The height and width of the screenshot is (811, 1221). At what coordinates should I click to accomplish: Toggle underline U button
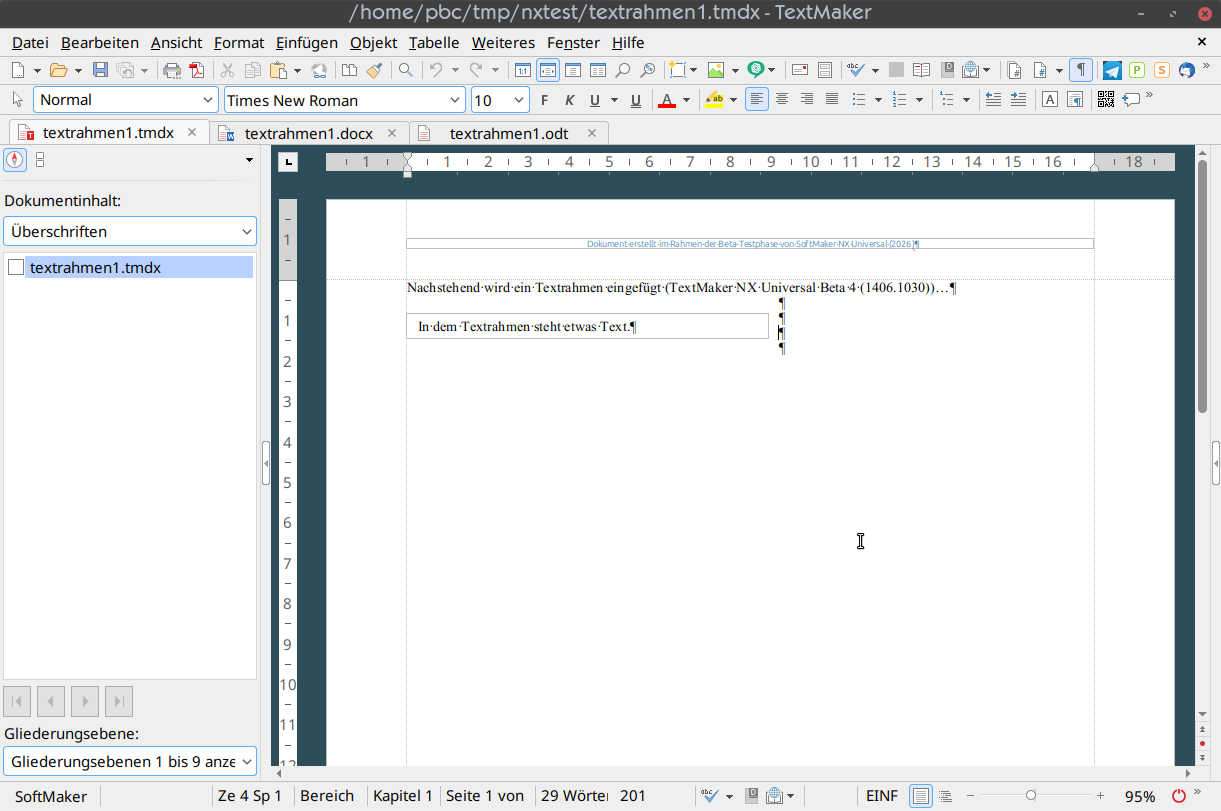pos(595,100)
